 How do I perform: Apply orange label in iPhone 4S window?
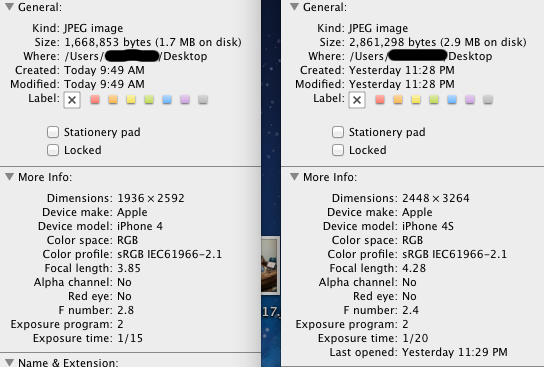click(x=398, y=100)
